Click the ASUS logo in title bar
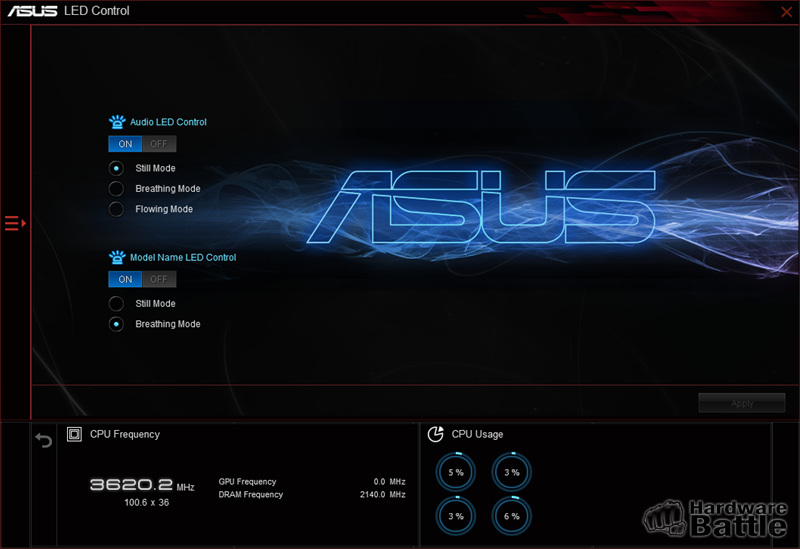Screen dimensions: 800x549 [32, 11]
